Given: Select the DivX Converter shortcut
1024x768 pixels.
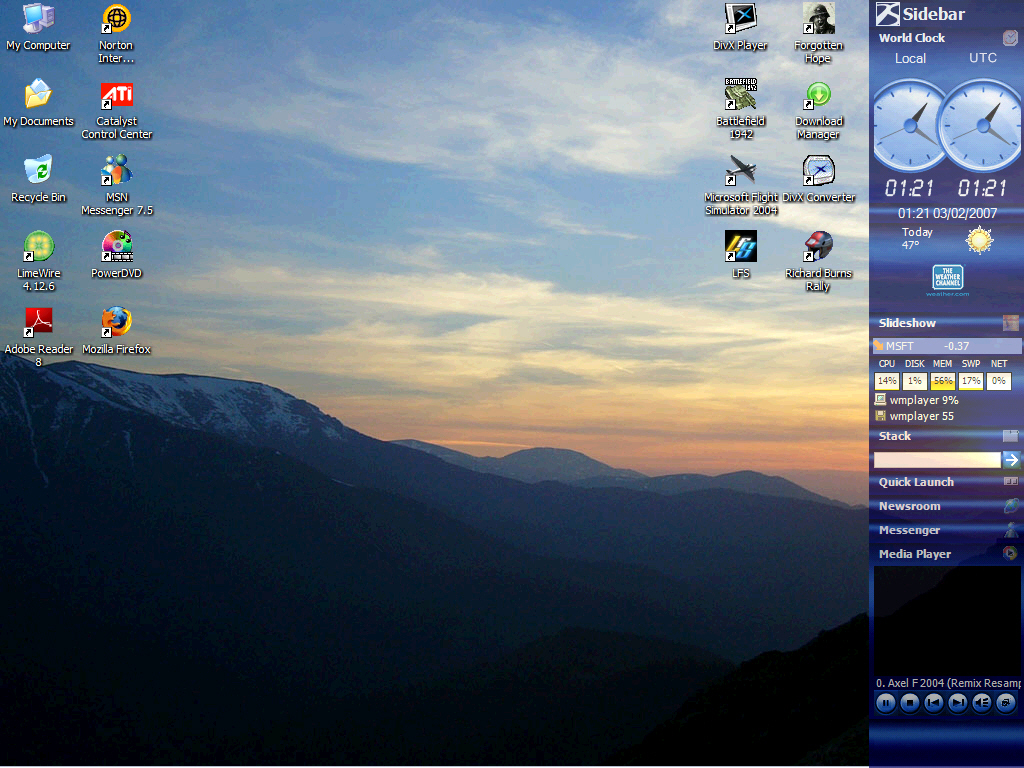Looking at the screenshot, I should tap(818, 179).
